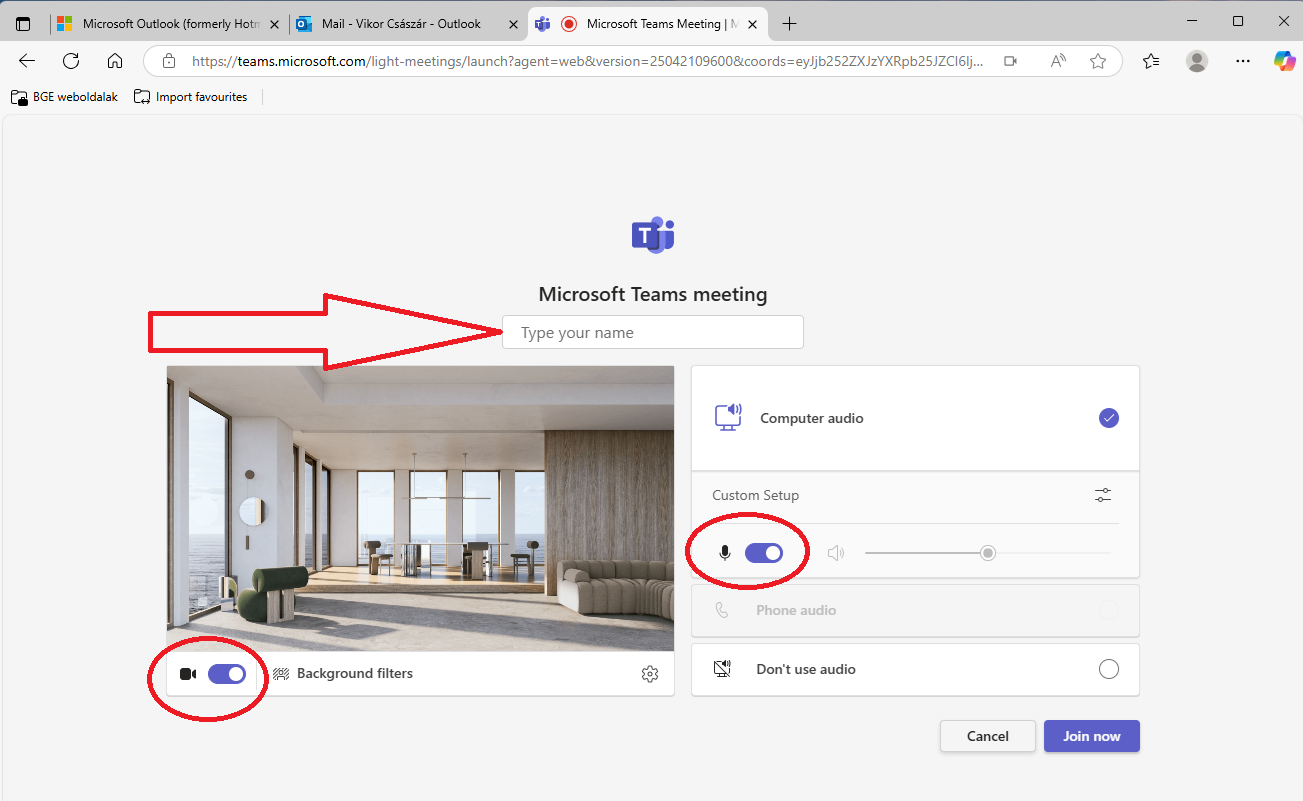1303x801 pixels.
Task: Close the Microsoft Outlook (formerly Hotmail) tab
Action: click(x=275, y=23)
